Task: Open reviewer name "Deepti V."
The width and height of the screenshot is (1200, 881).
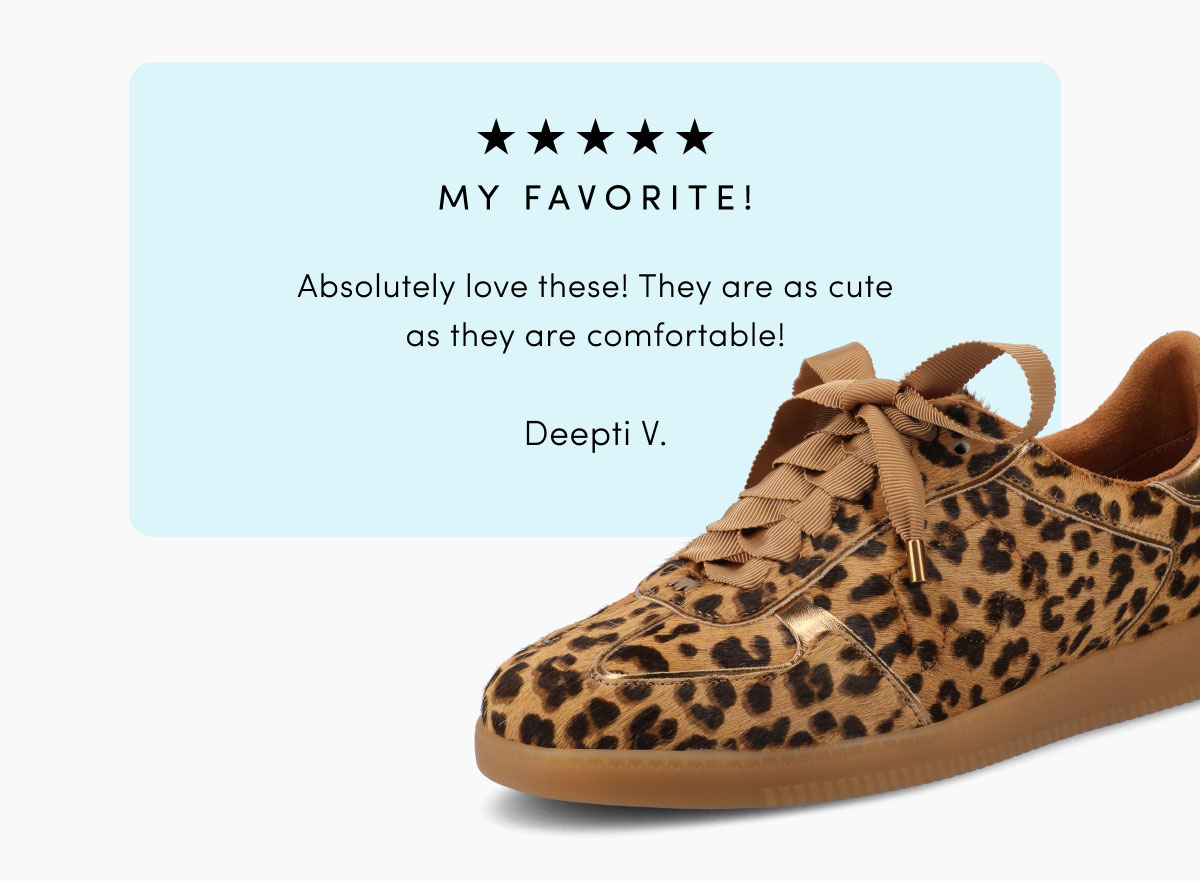Action: click(x=595, y=434)
